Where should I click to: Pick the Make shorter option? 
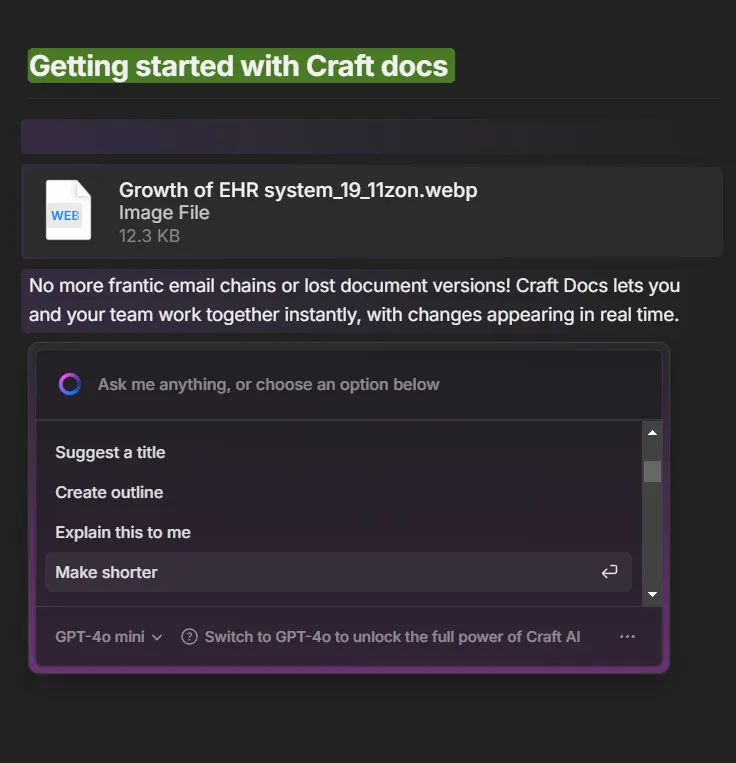click(x=107, y=573)
